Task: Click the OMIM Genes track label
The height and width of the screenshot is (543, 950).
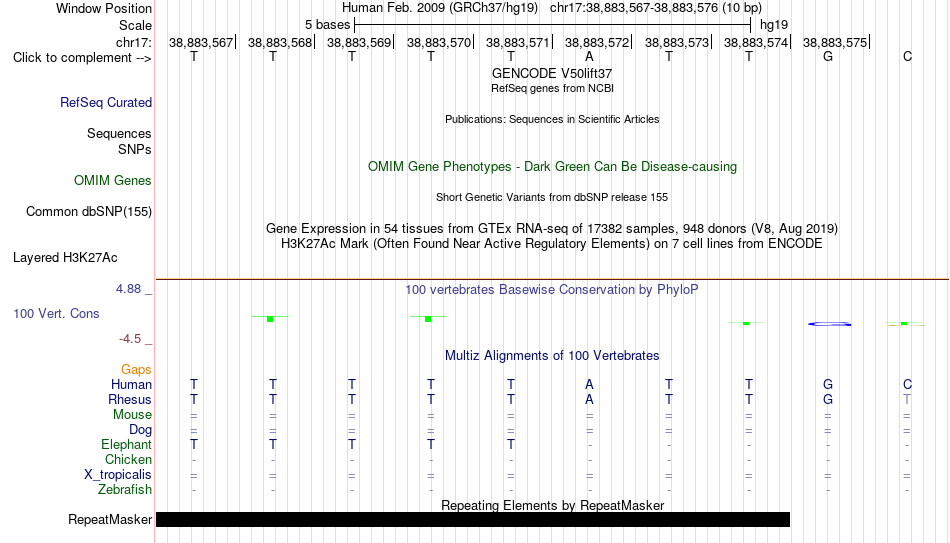Action: [x=113, y=181]
